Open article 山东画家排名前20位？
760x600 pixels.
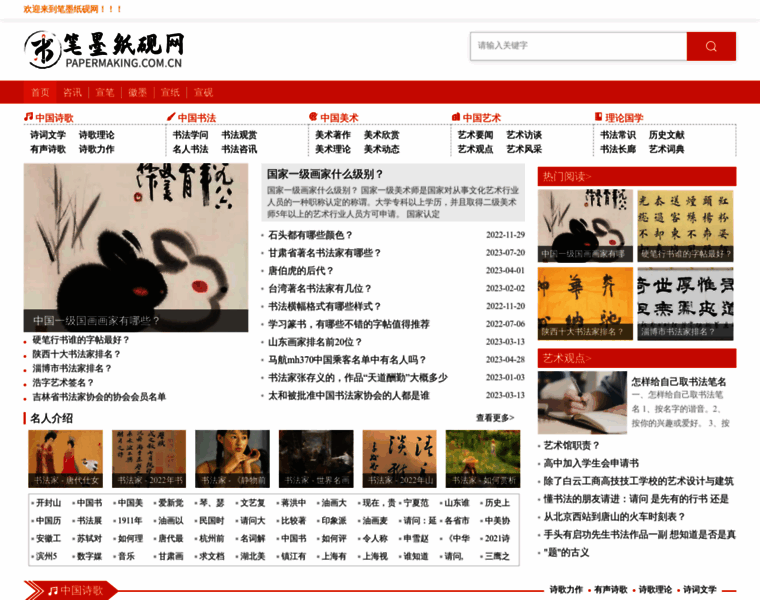coord(315,342)
